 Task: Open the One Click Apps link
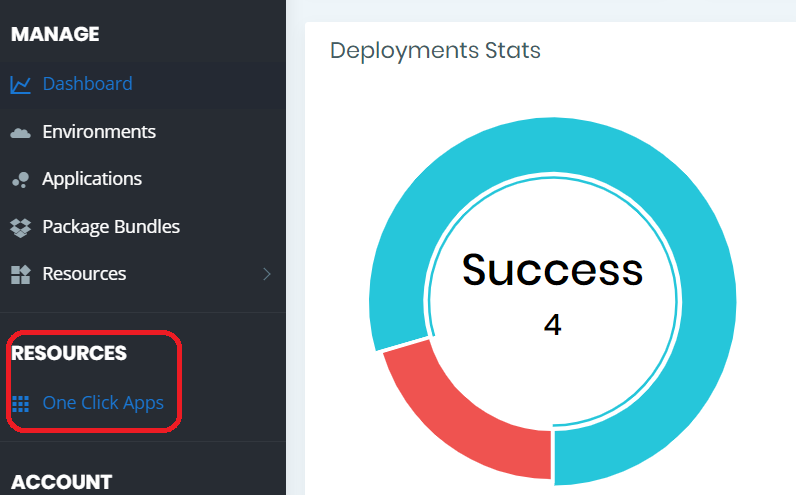[103, 404]
